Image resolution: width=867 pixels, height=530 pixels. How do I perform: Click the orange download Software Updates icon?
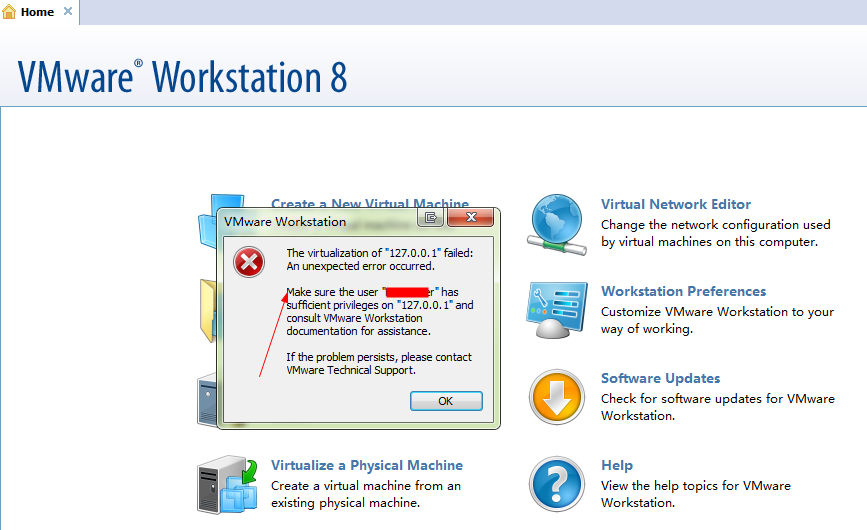point(557,397)
